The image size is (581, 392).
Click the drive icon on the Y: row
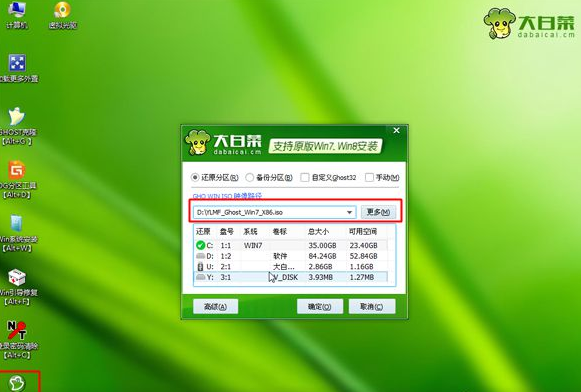[x=200, y=277]
